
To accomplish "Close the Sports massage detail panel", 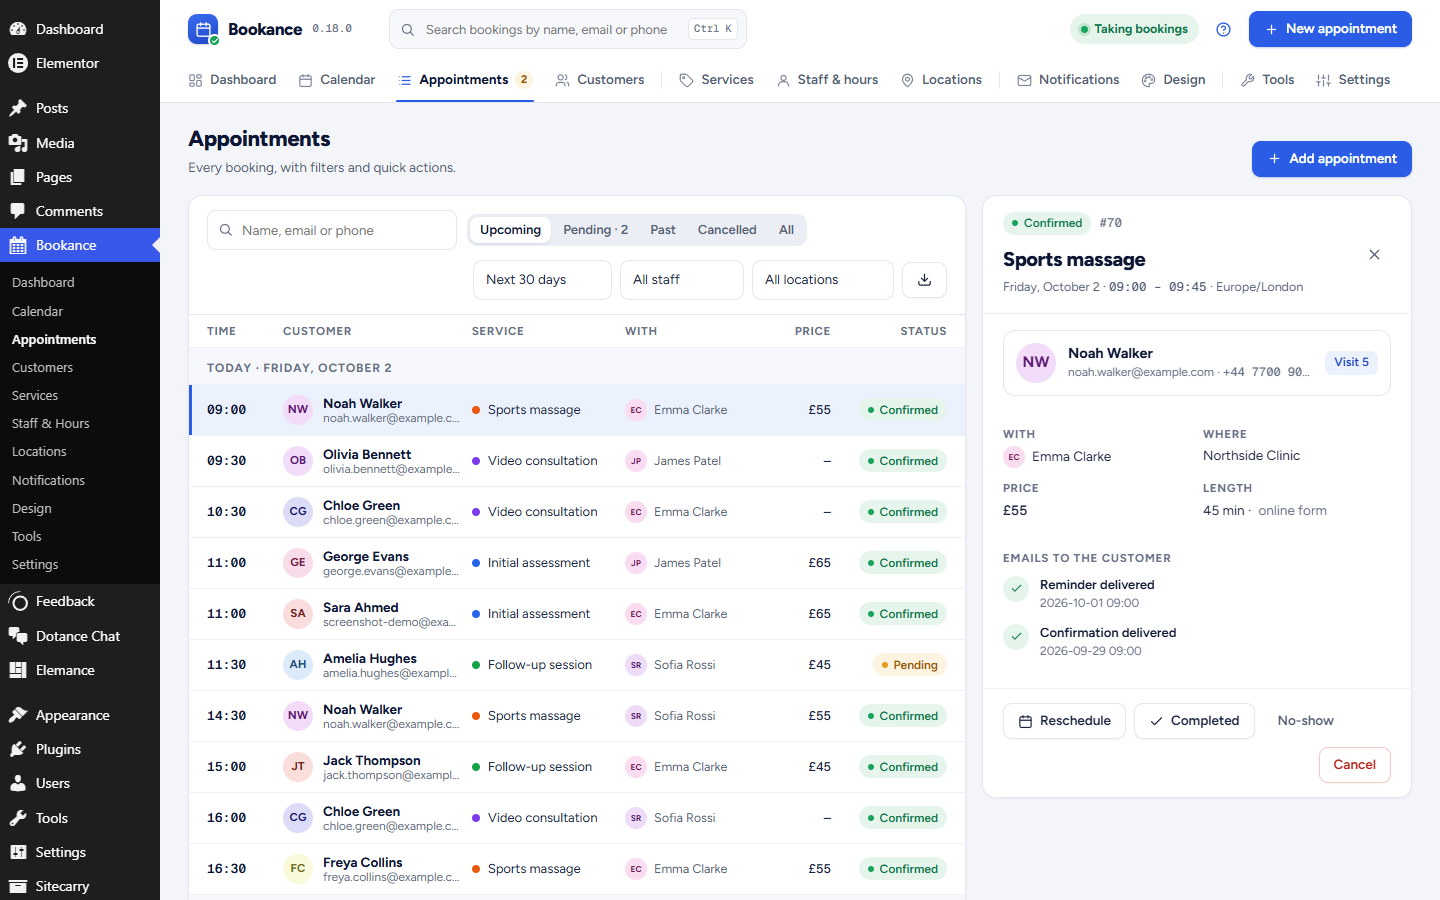I will coord(1374,255).
